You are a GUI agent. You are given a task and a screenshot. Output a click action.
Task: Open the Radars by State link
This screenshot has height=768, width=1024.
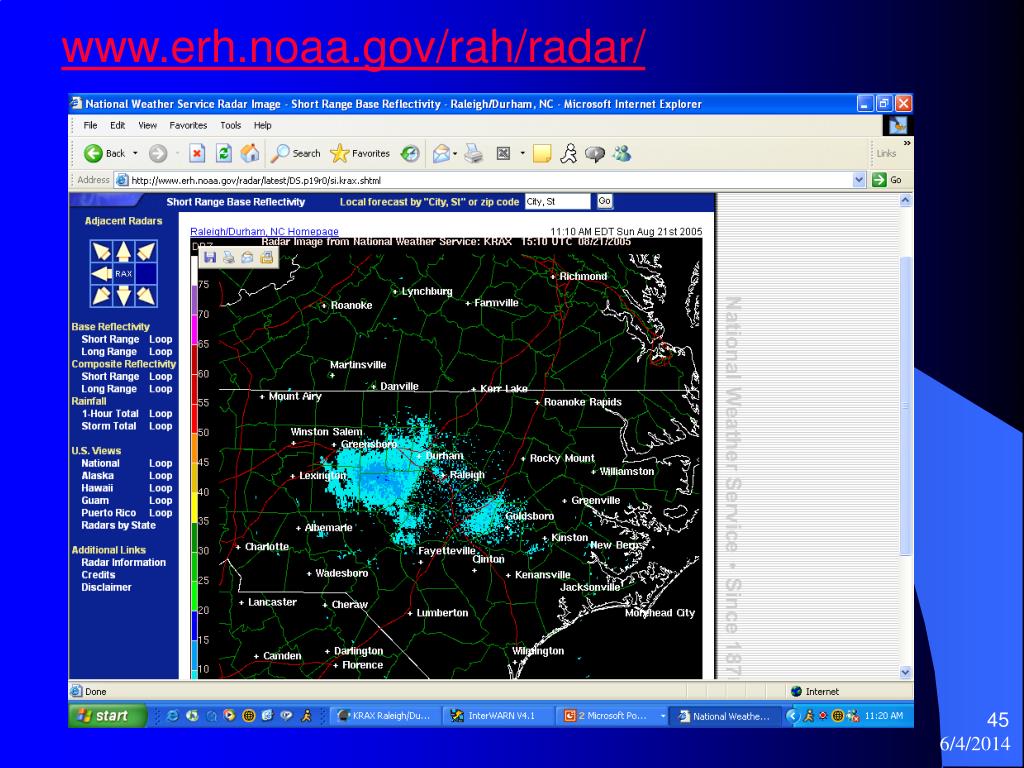pyautogui.click(x=119, y=525)
